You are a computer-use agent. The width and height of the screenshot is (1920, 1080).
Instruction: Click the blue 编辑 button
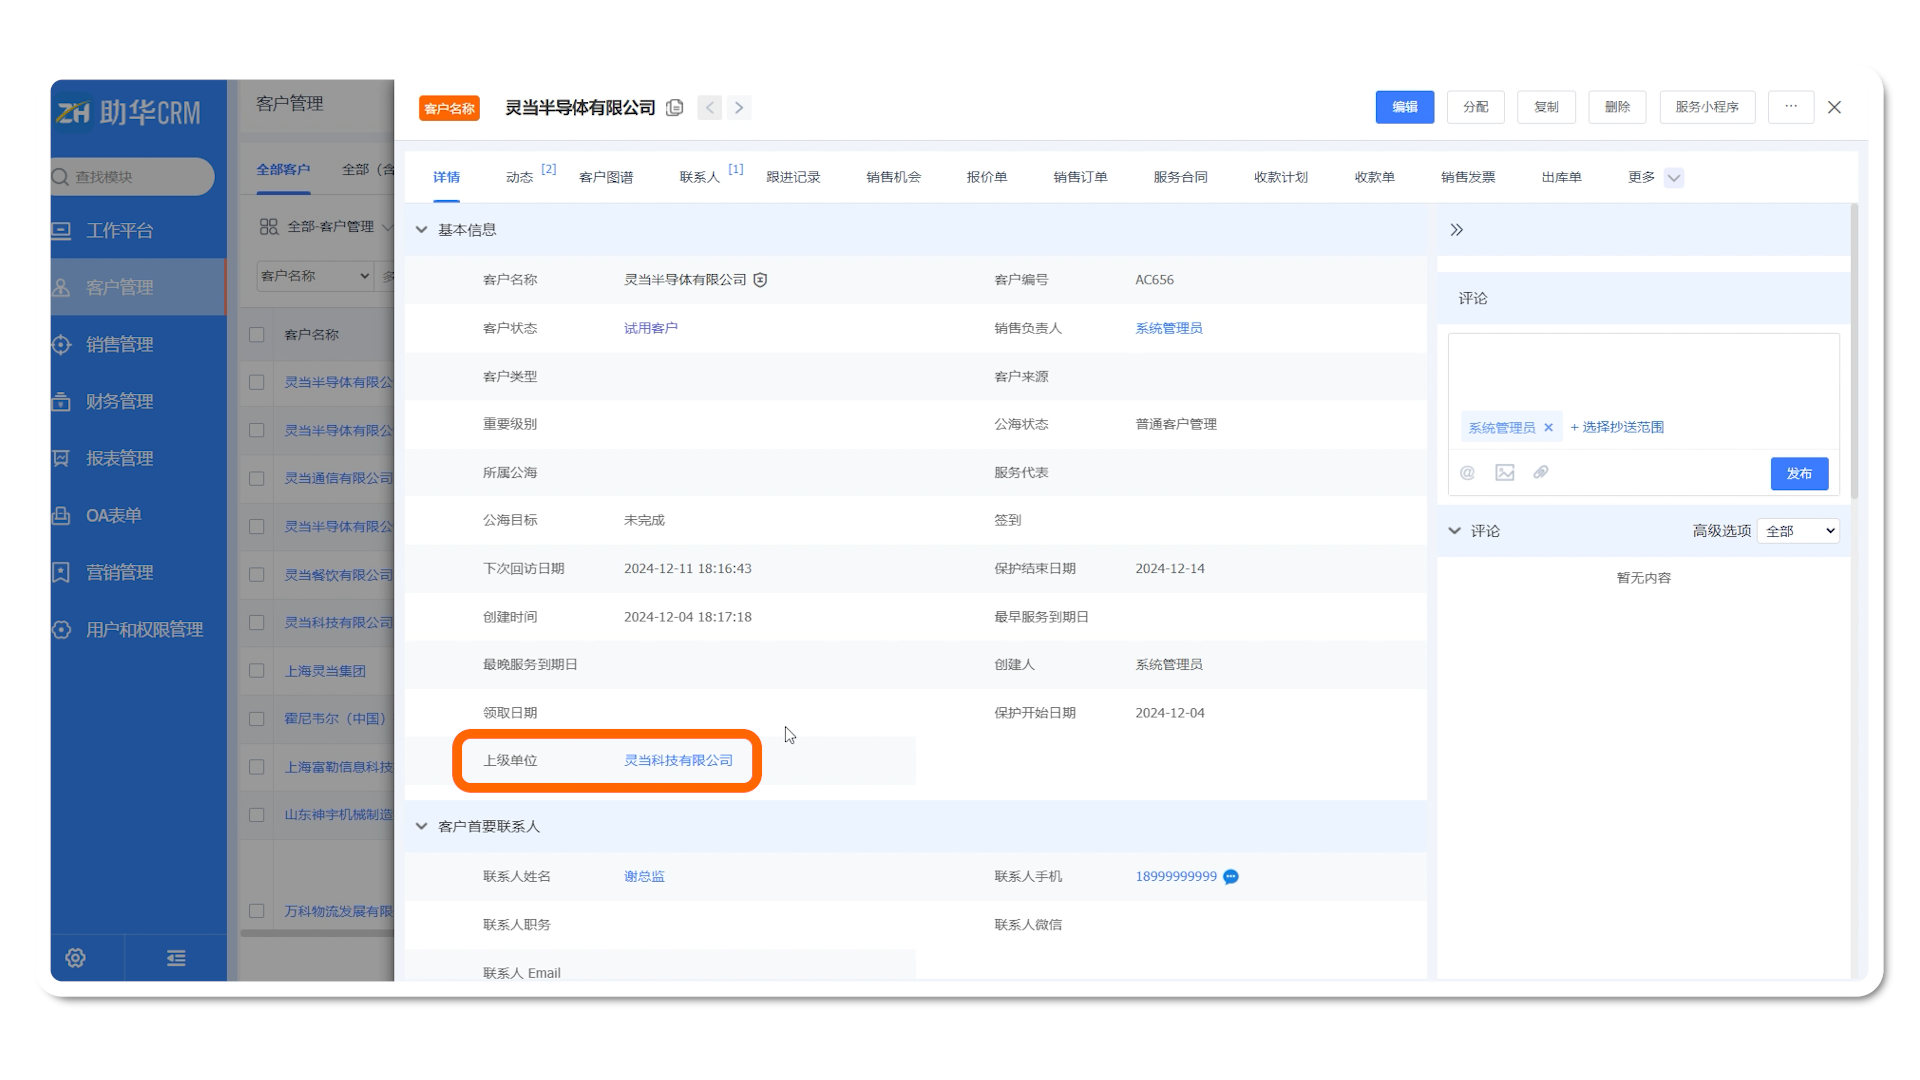pos(1404,107)
